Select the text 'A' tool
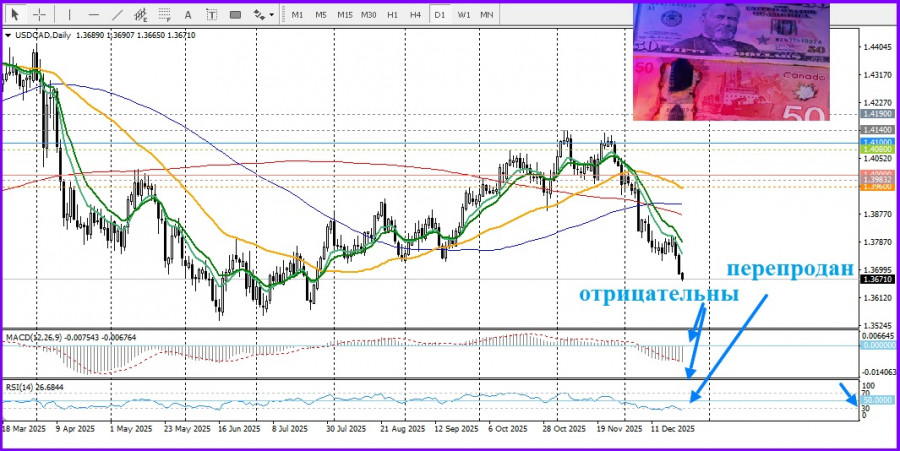Viewport: 900px width, 451px height. tap(190, 15)
